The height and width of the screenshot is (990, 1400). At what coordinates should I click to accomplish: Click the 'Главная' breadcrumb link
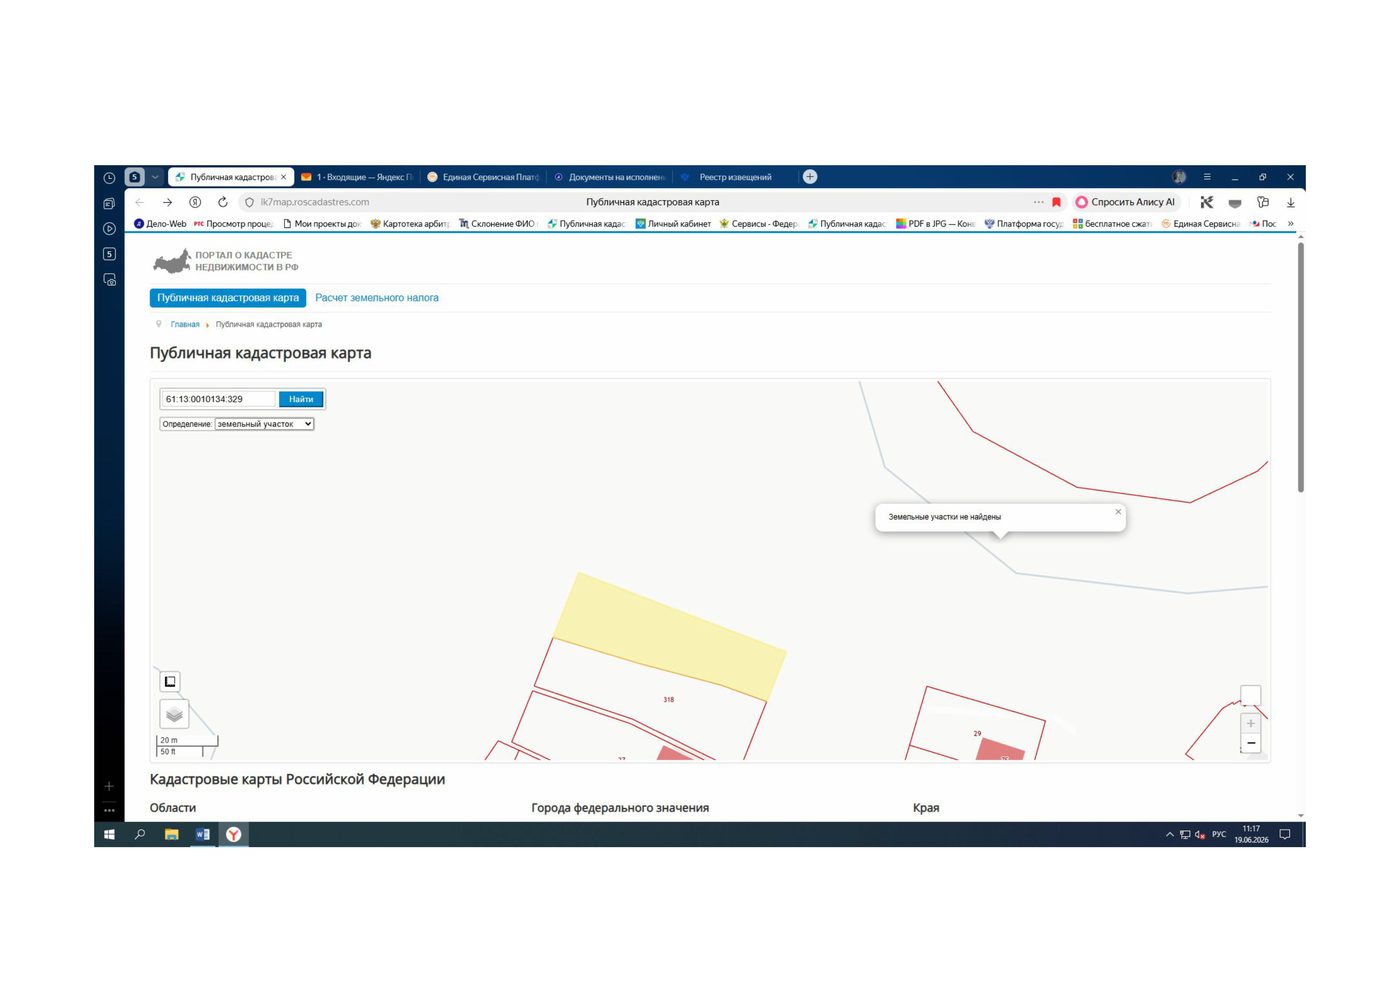185,324
